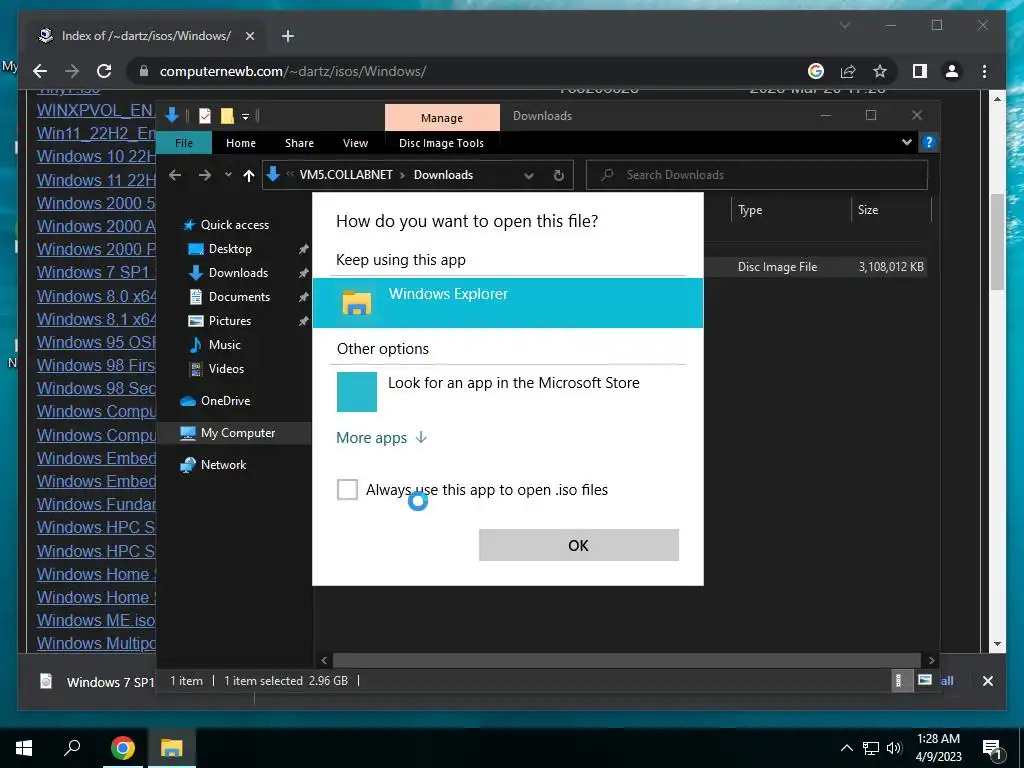
Task: Open Chrome from taskbar
Action: [122, 748]
